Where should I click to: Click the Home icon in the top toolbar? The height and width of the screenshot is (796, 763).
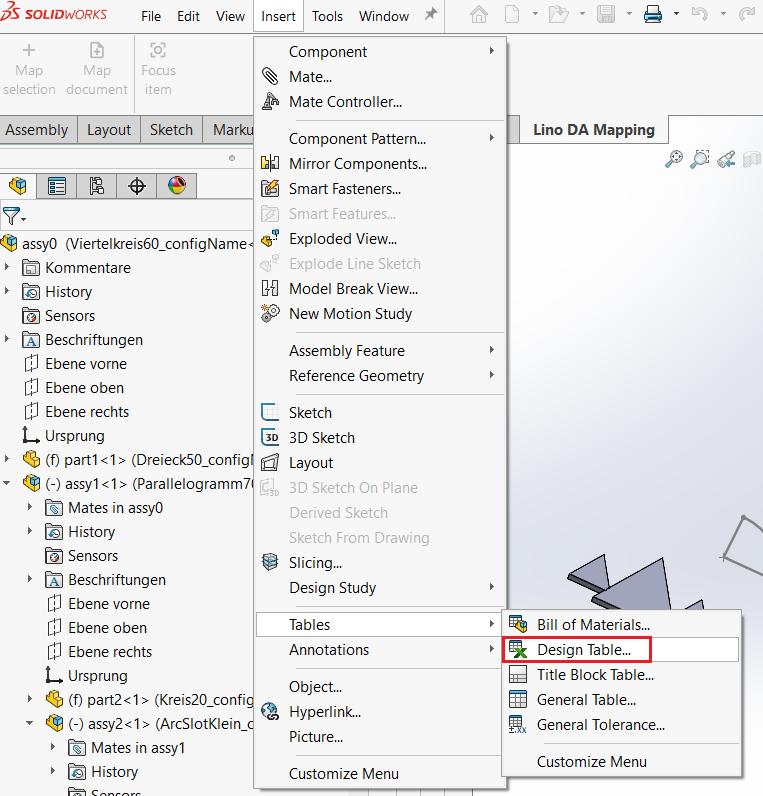[480, 15]
